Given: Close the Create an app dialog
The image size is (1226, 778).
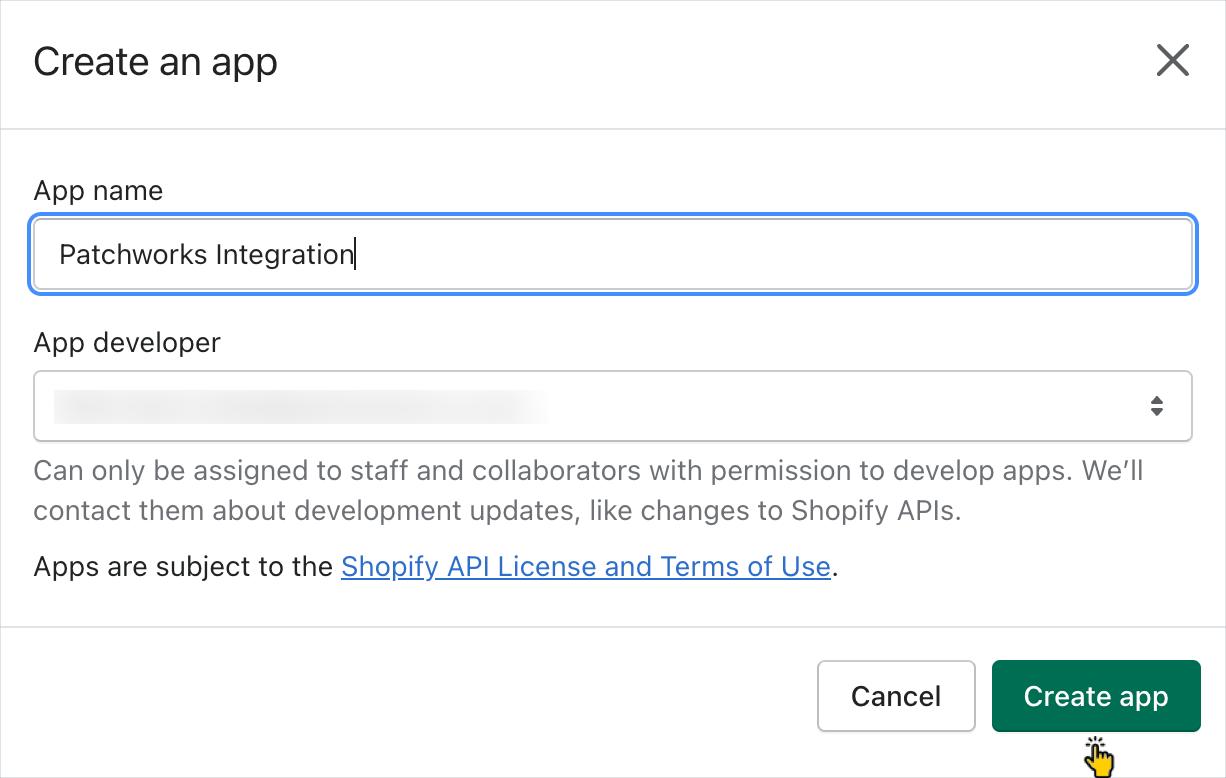Looking at the screenshot, I should (x=1172, y=61).
